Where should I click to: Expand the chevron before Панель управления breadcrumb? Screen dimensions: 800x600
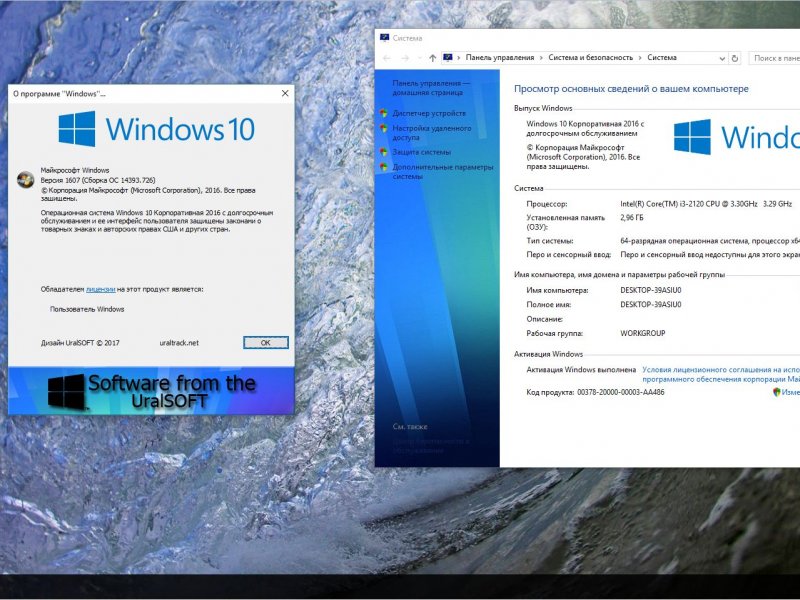tap(459, 58)
